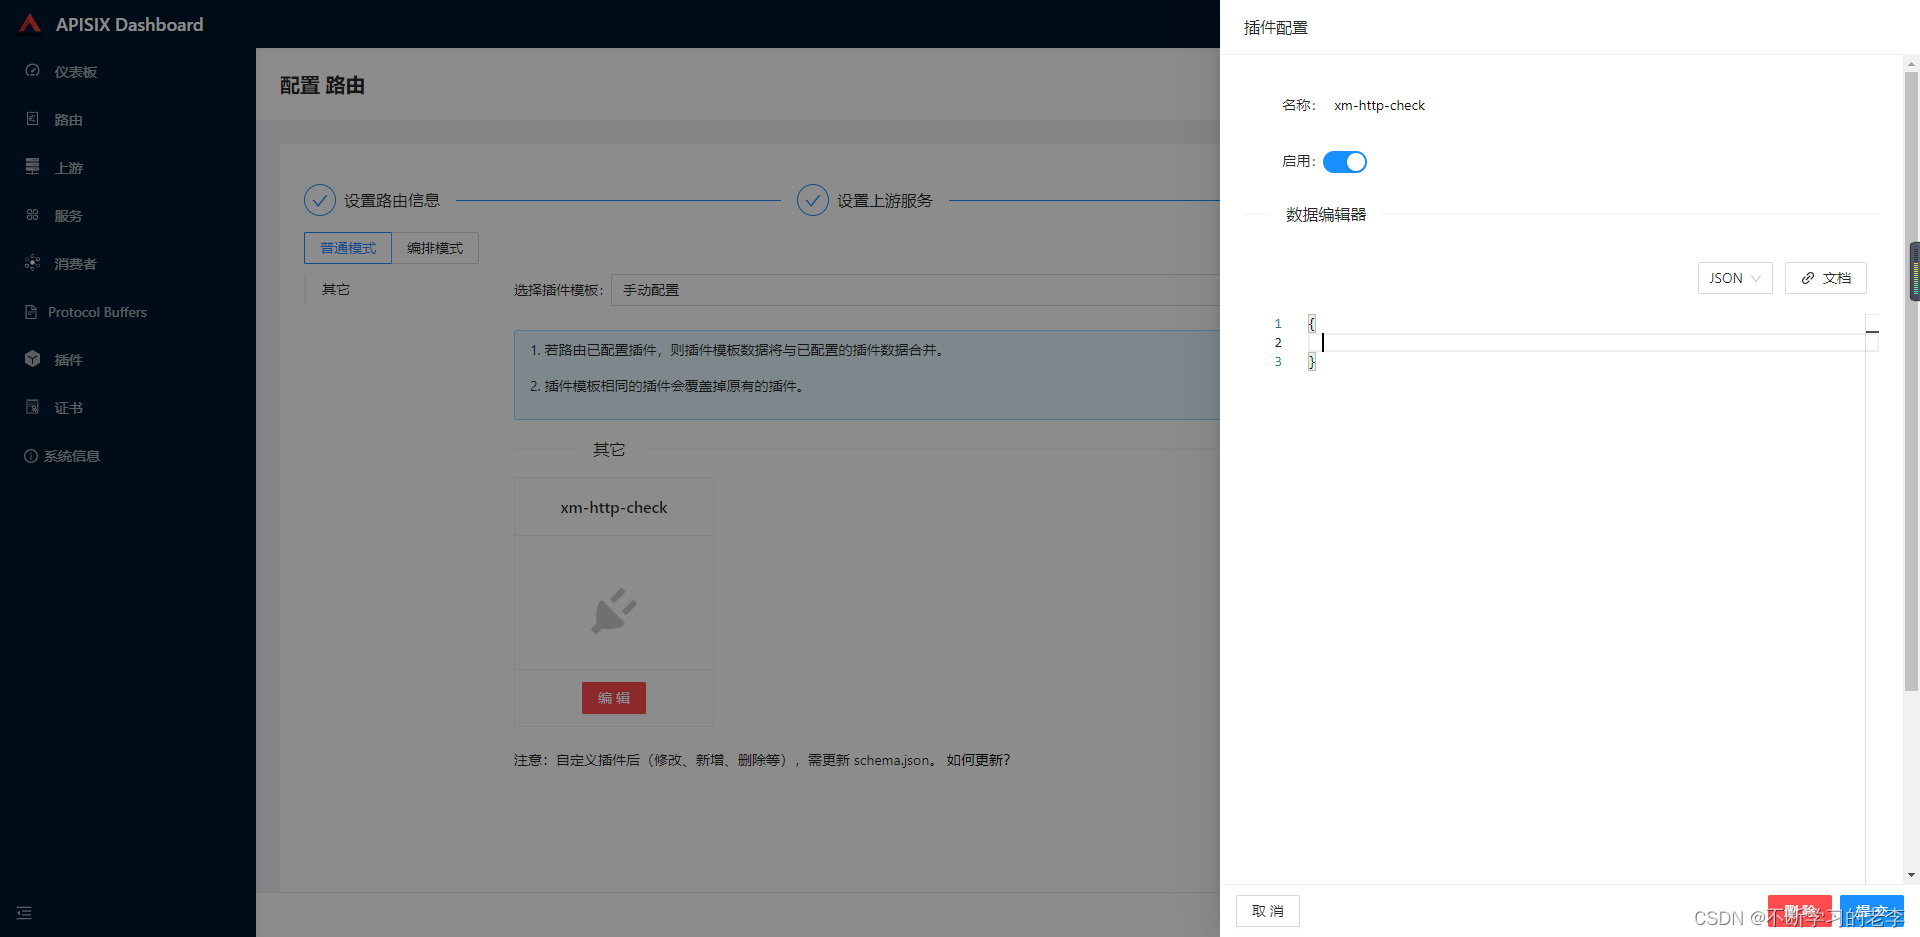The width and height of the screenshot is (1920, 937).
Task: Click the 设置上游服务 step check icon
Action: pyautogui.click(x=813, y=200)
